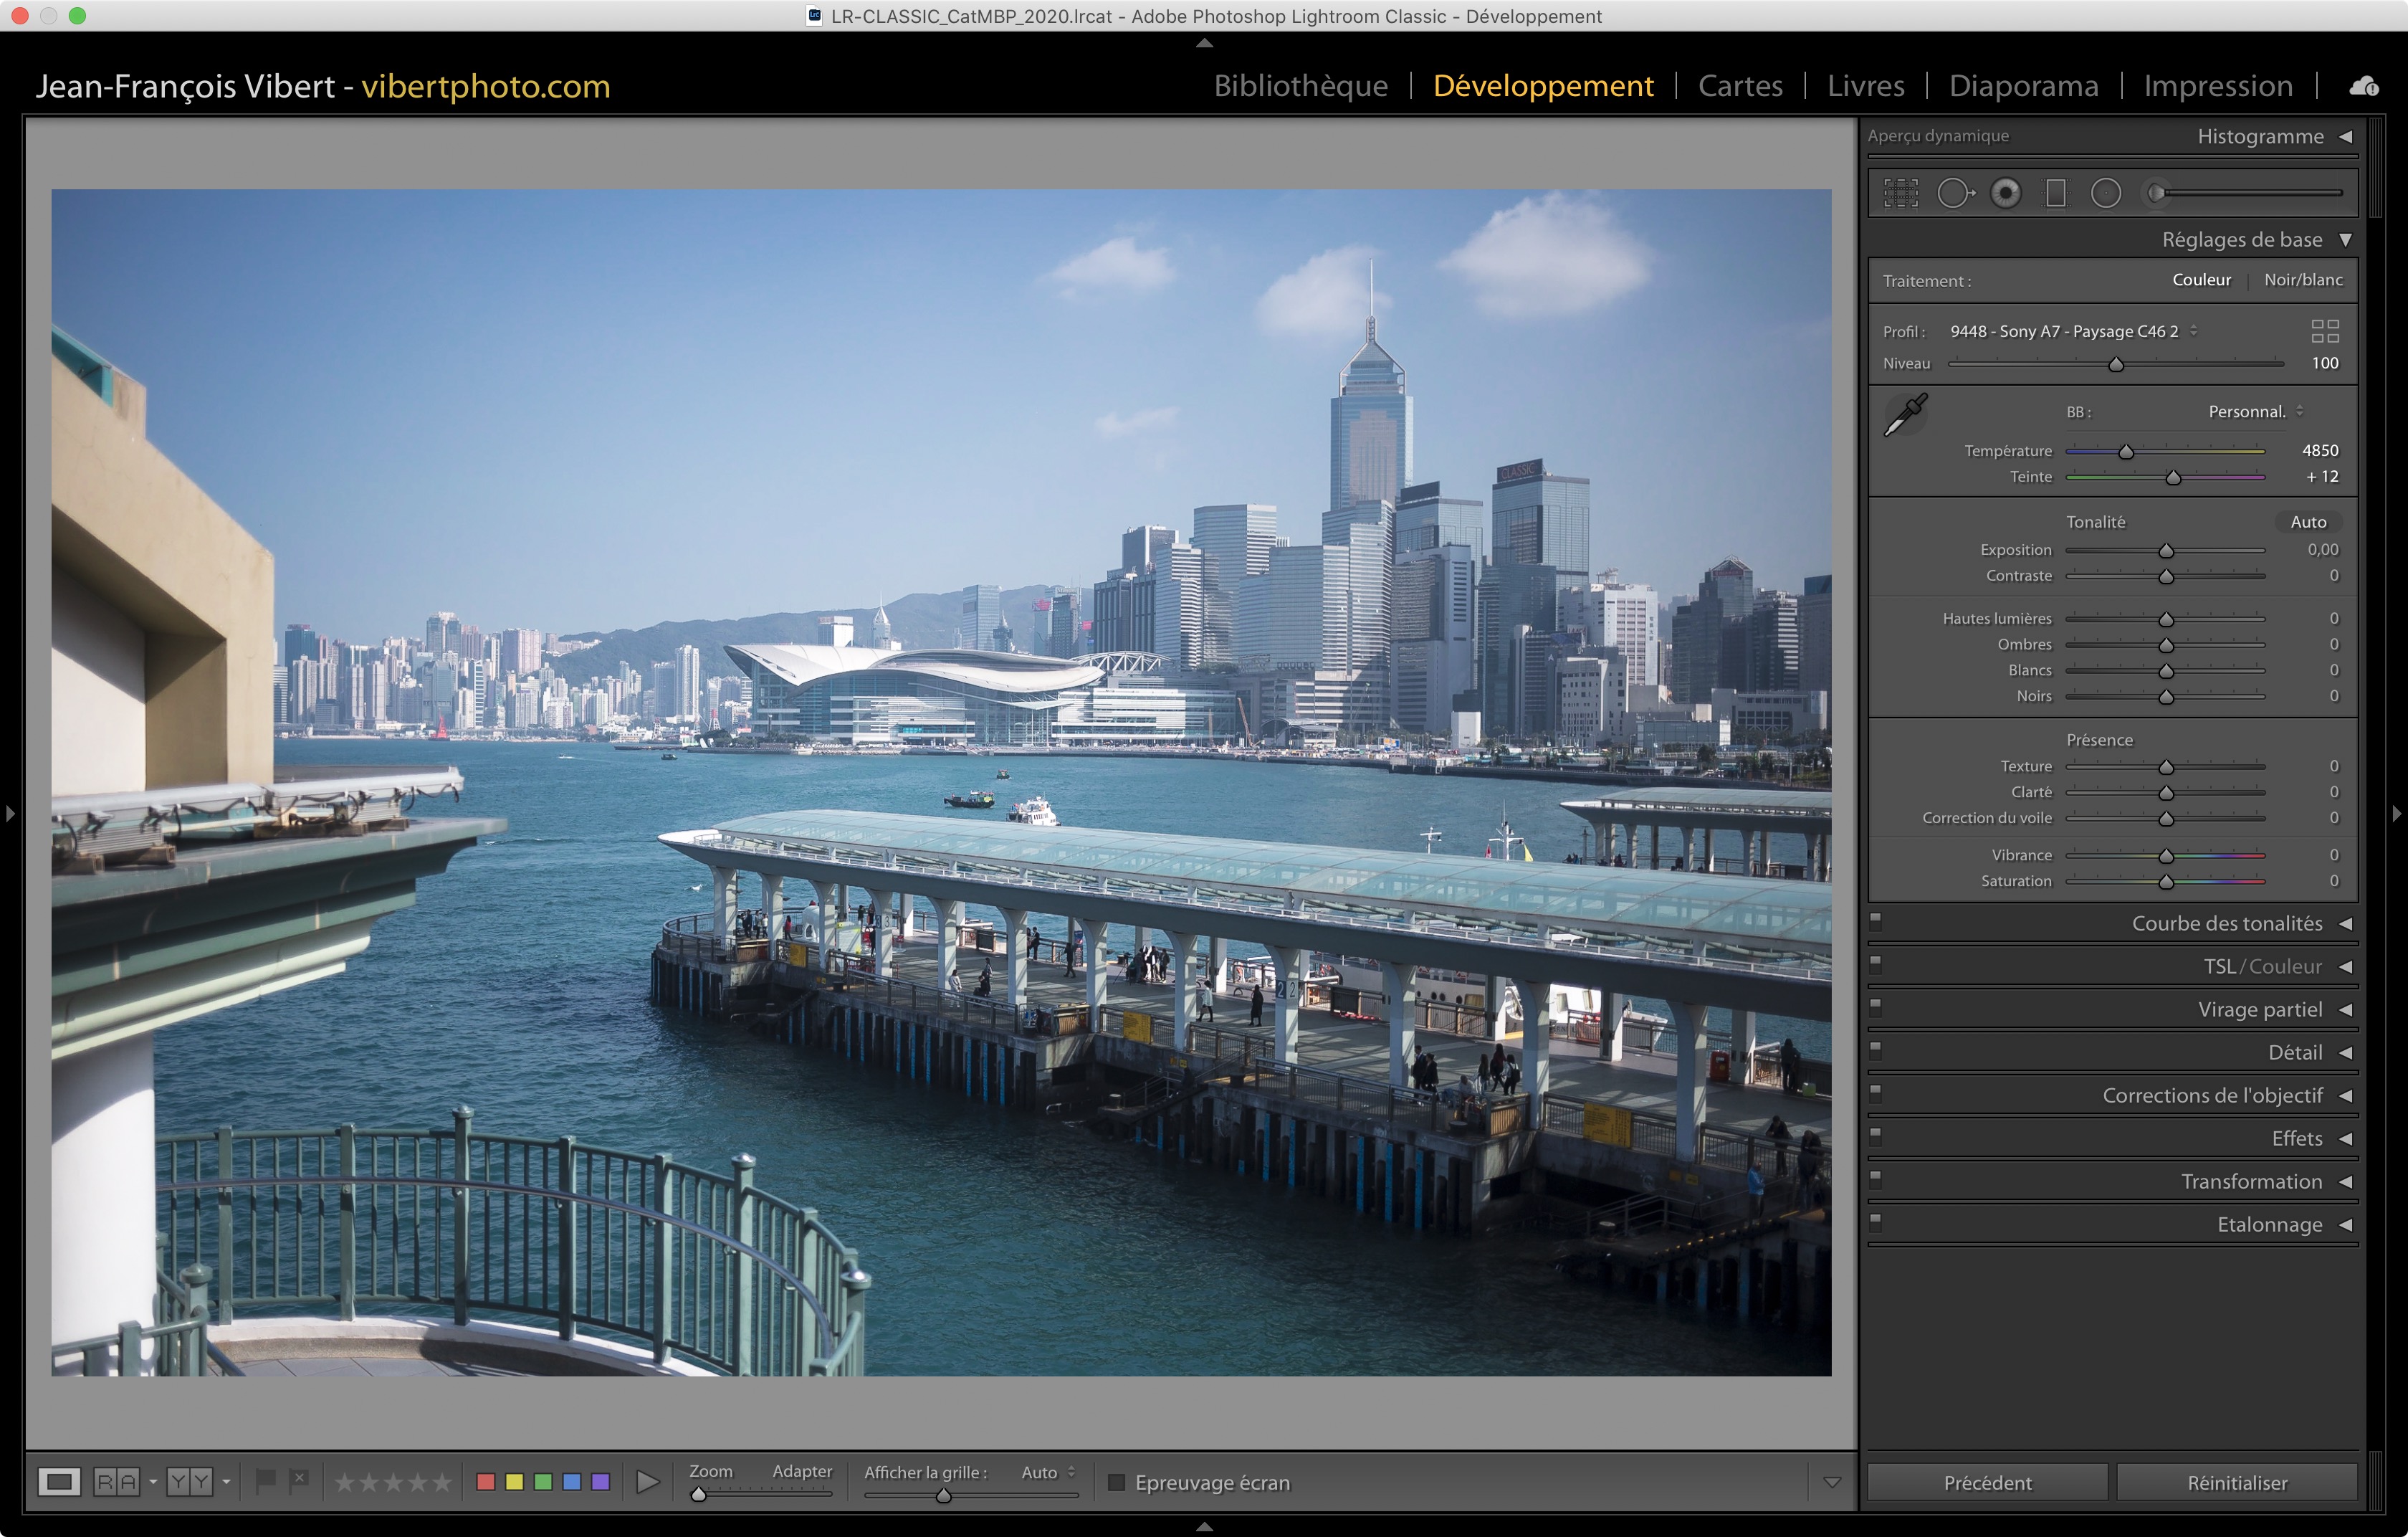
Task: Open the Cartes module tab
Action: coord(1740,86)
